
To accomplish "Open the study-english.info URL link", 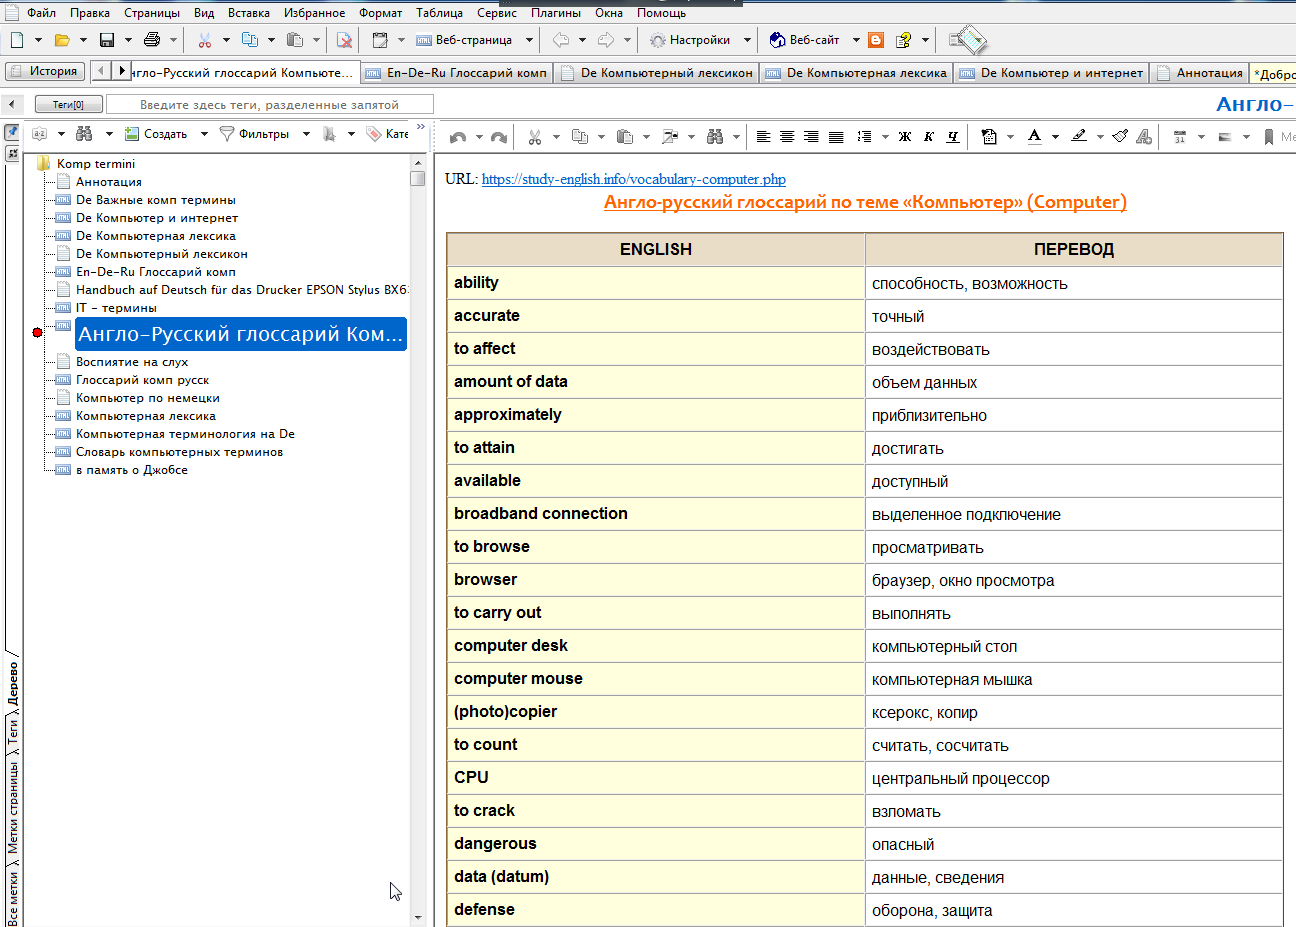I will (x=634, y=179).
